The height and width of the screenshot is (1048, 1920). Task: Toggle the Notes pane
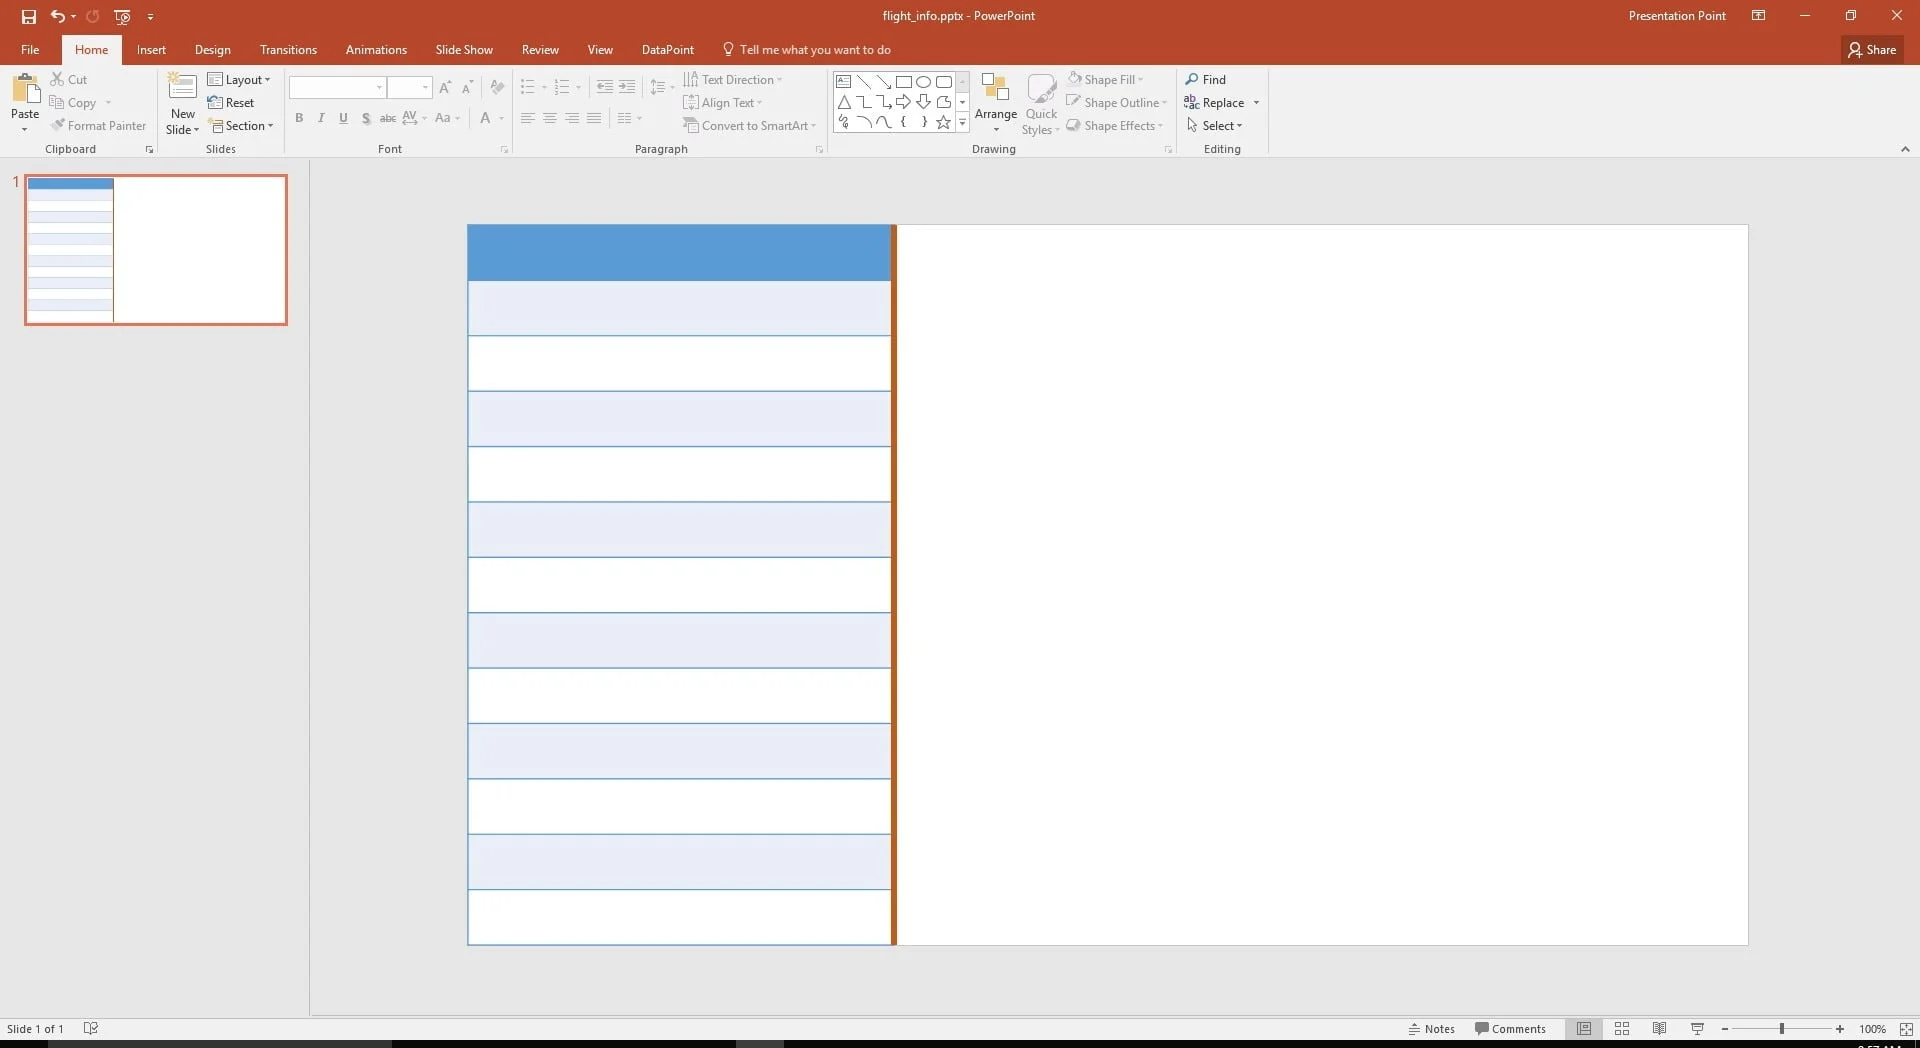[x=1431, y=1029]
